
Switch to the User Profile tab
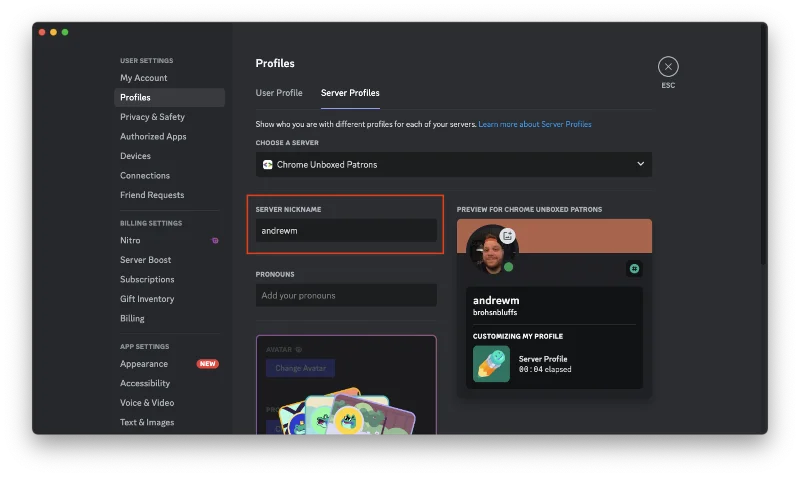[279, 93]
